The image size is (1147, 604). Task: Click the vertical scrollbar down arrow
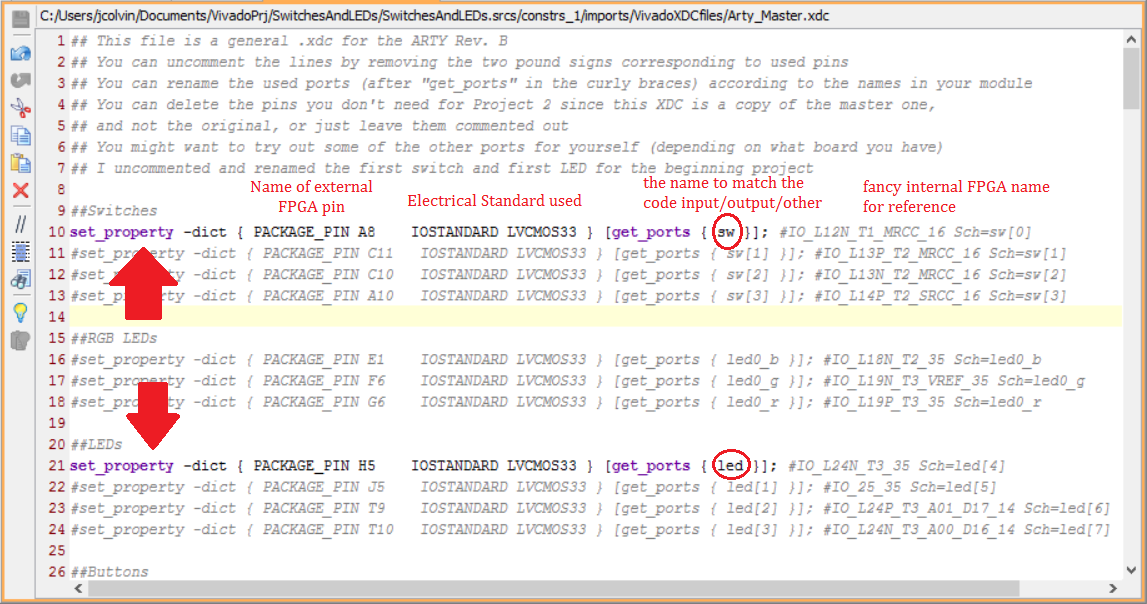[x=1132, y=570]
